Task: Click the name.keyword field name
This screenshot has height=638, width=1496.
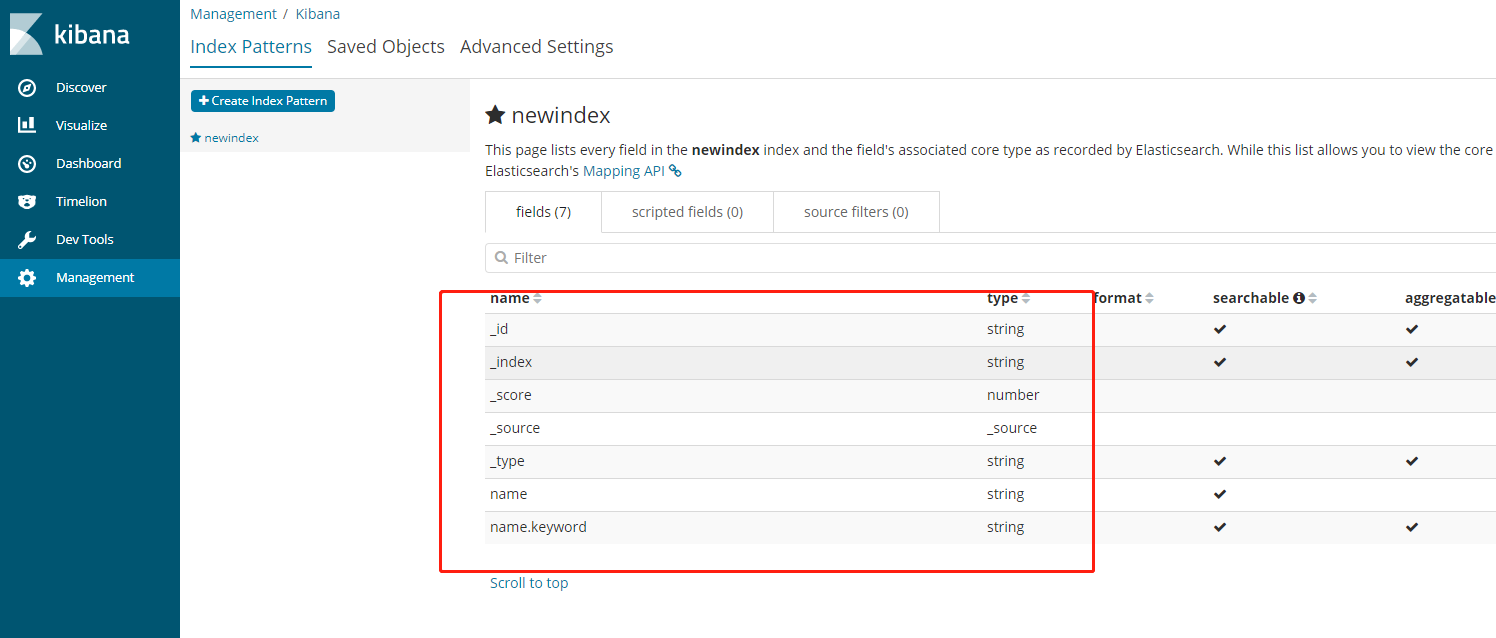Action: click(x=538, y=527)
